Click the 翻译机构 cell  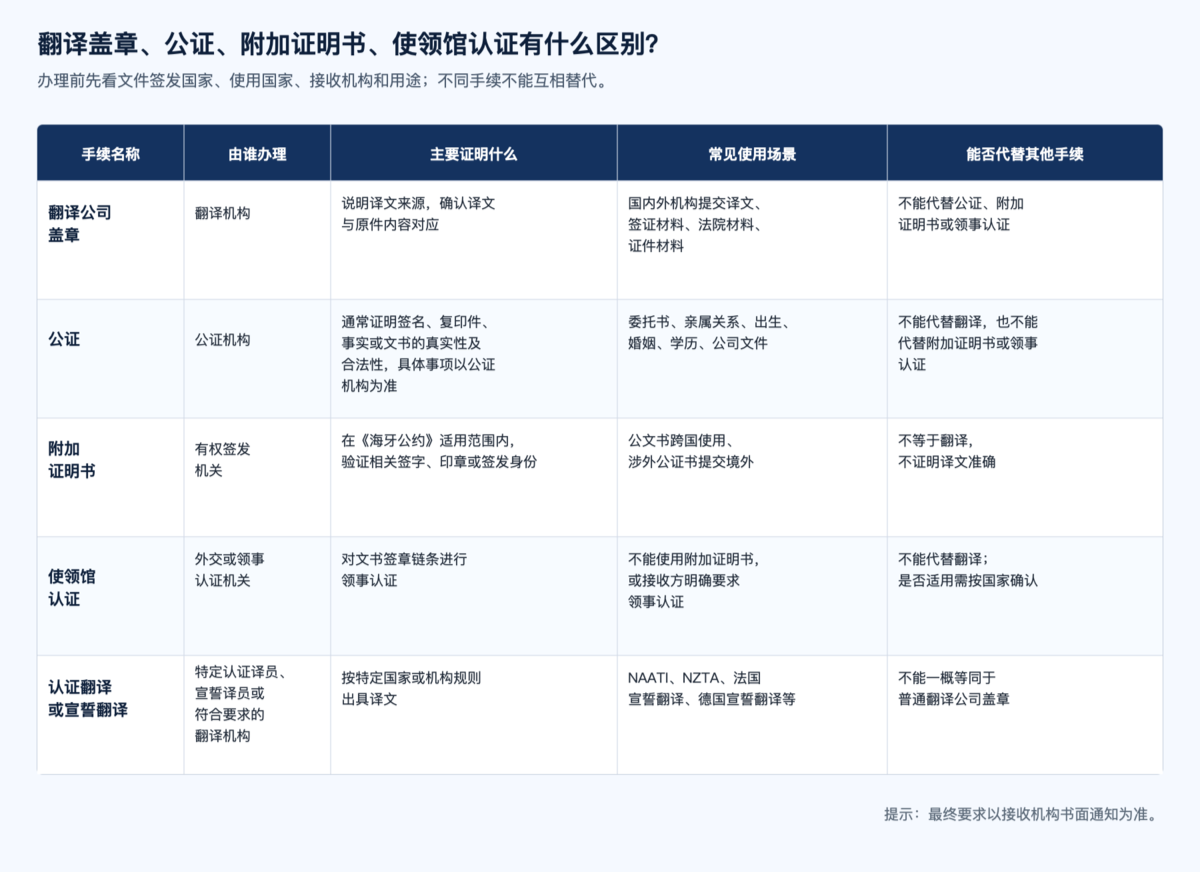pyautogui.click(x=223, y=213)
